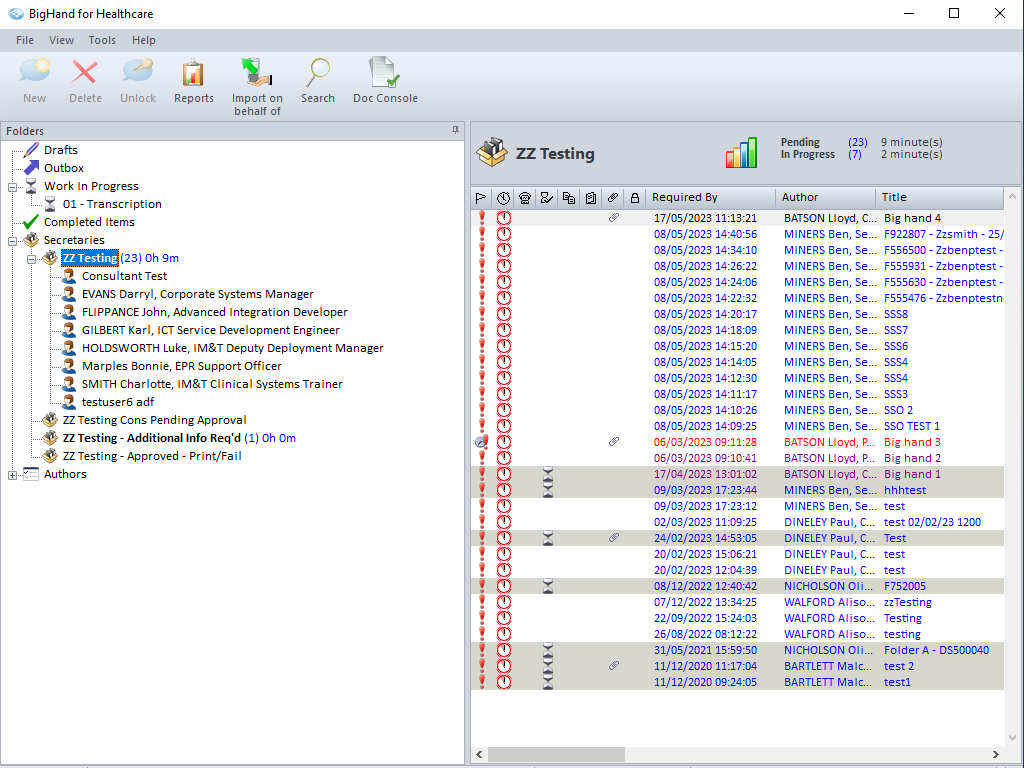
Task: Select Marples Bonnie, EPR Support Officer
Action: coord(182,366)
